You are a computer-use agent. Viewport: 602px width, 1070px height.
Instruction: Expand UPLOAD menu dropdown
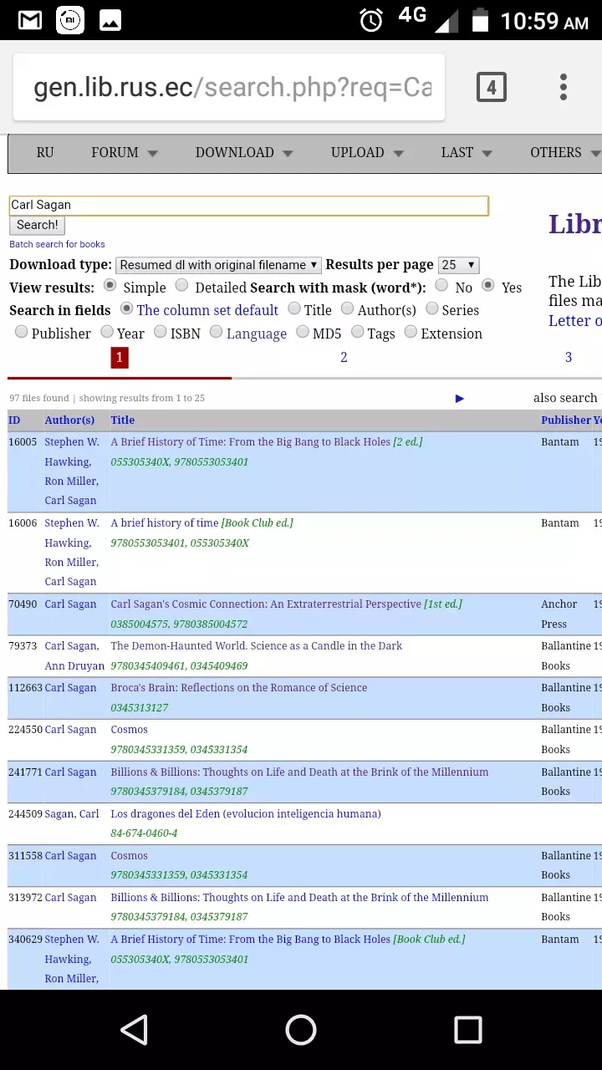point(367,152)
